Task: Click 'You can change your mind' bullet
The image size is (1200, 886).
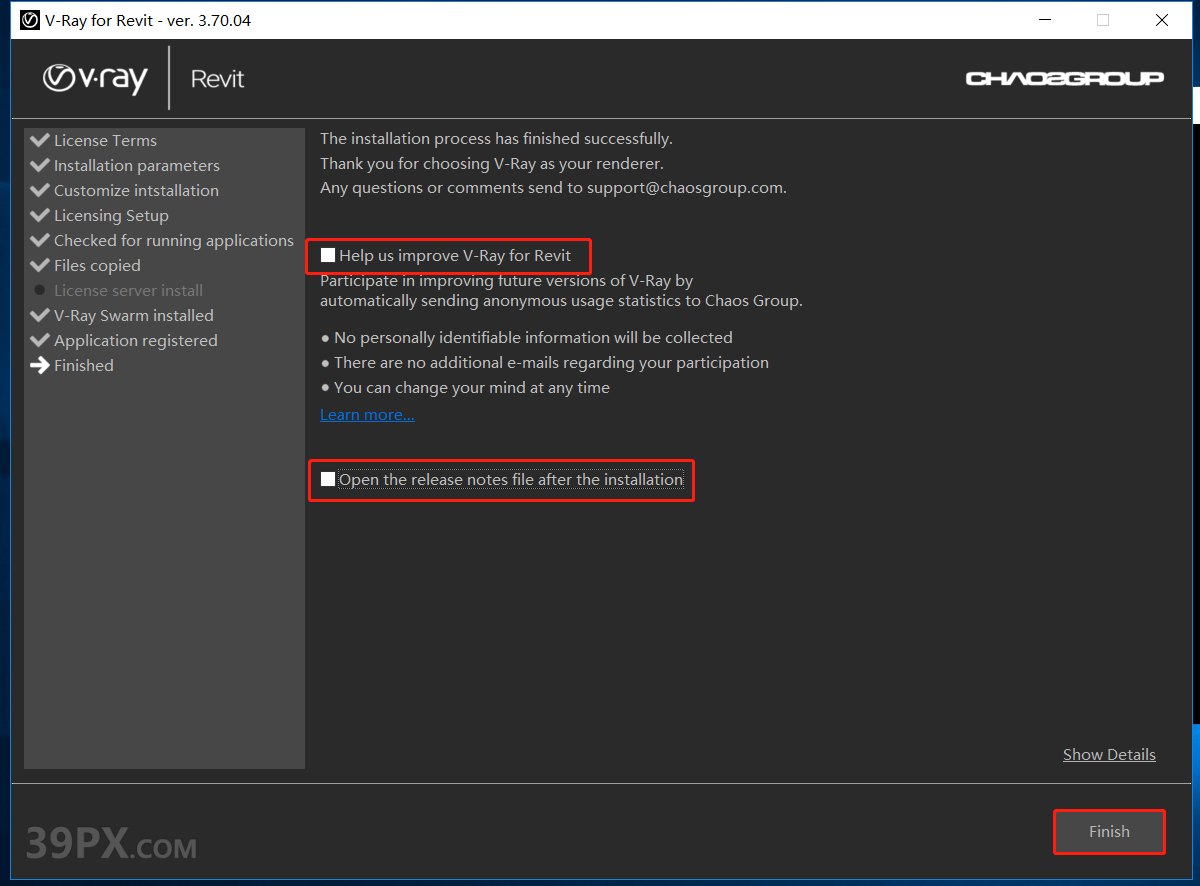Action: pos(465,388)
